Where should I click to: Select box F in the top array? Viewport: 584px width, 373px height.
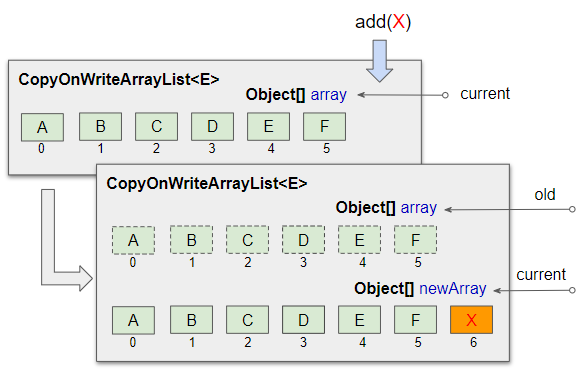324,127
